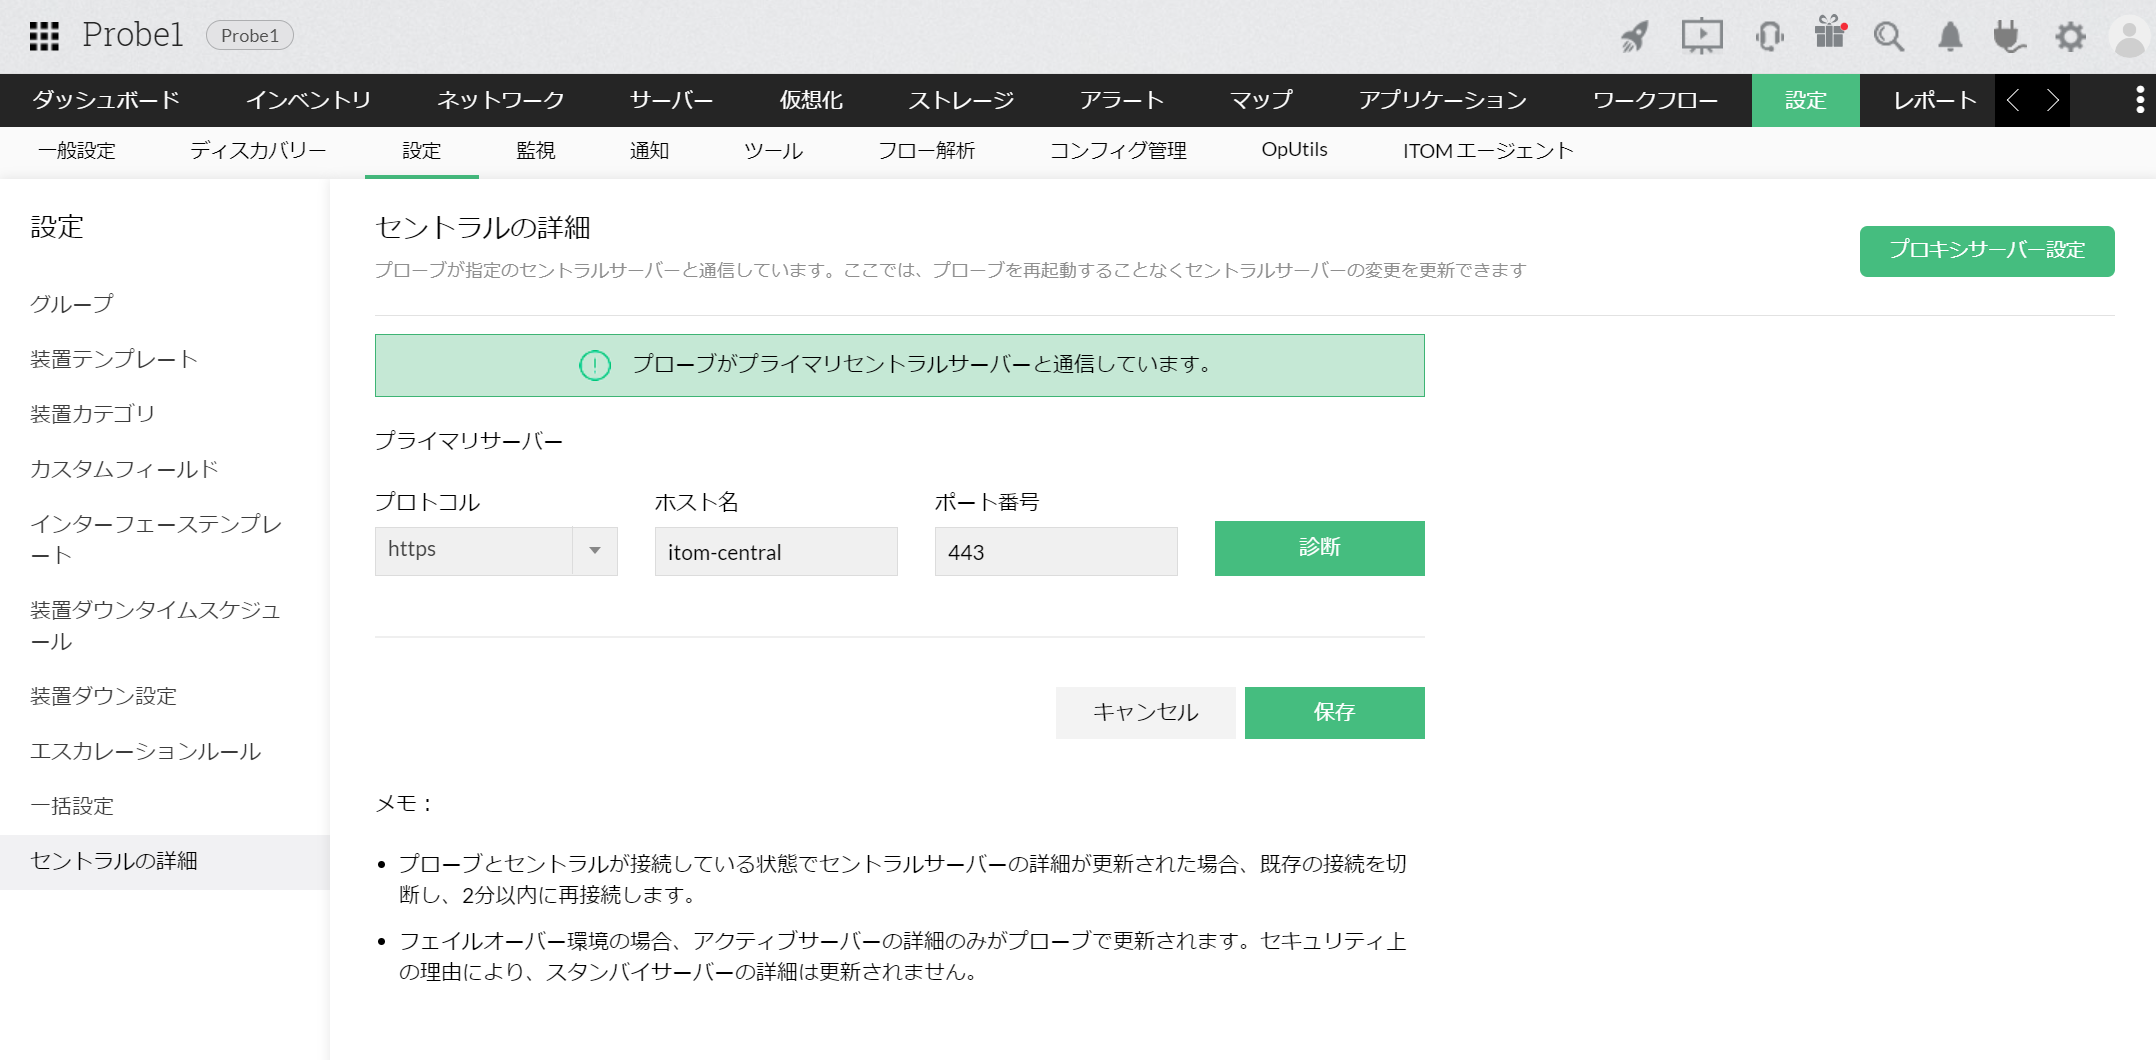Image resolution: width=2156 pixels, height=1060 pixels.
Task: Click the plug integration icon
Action: [2008, 37]
